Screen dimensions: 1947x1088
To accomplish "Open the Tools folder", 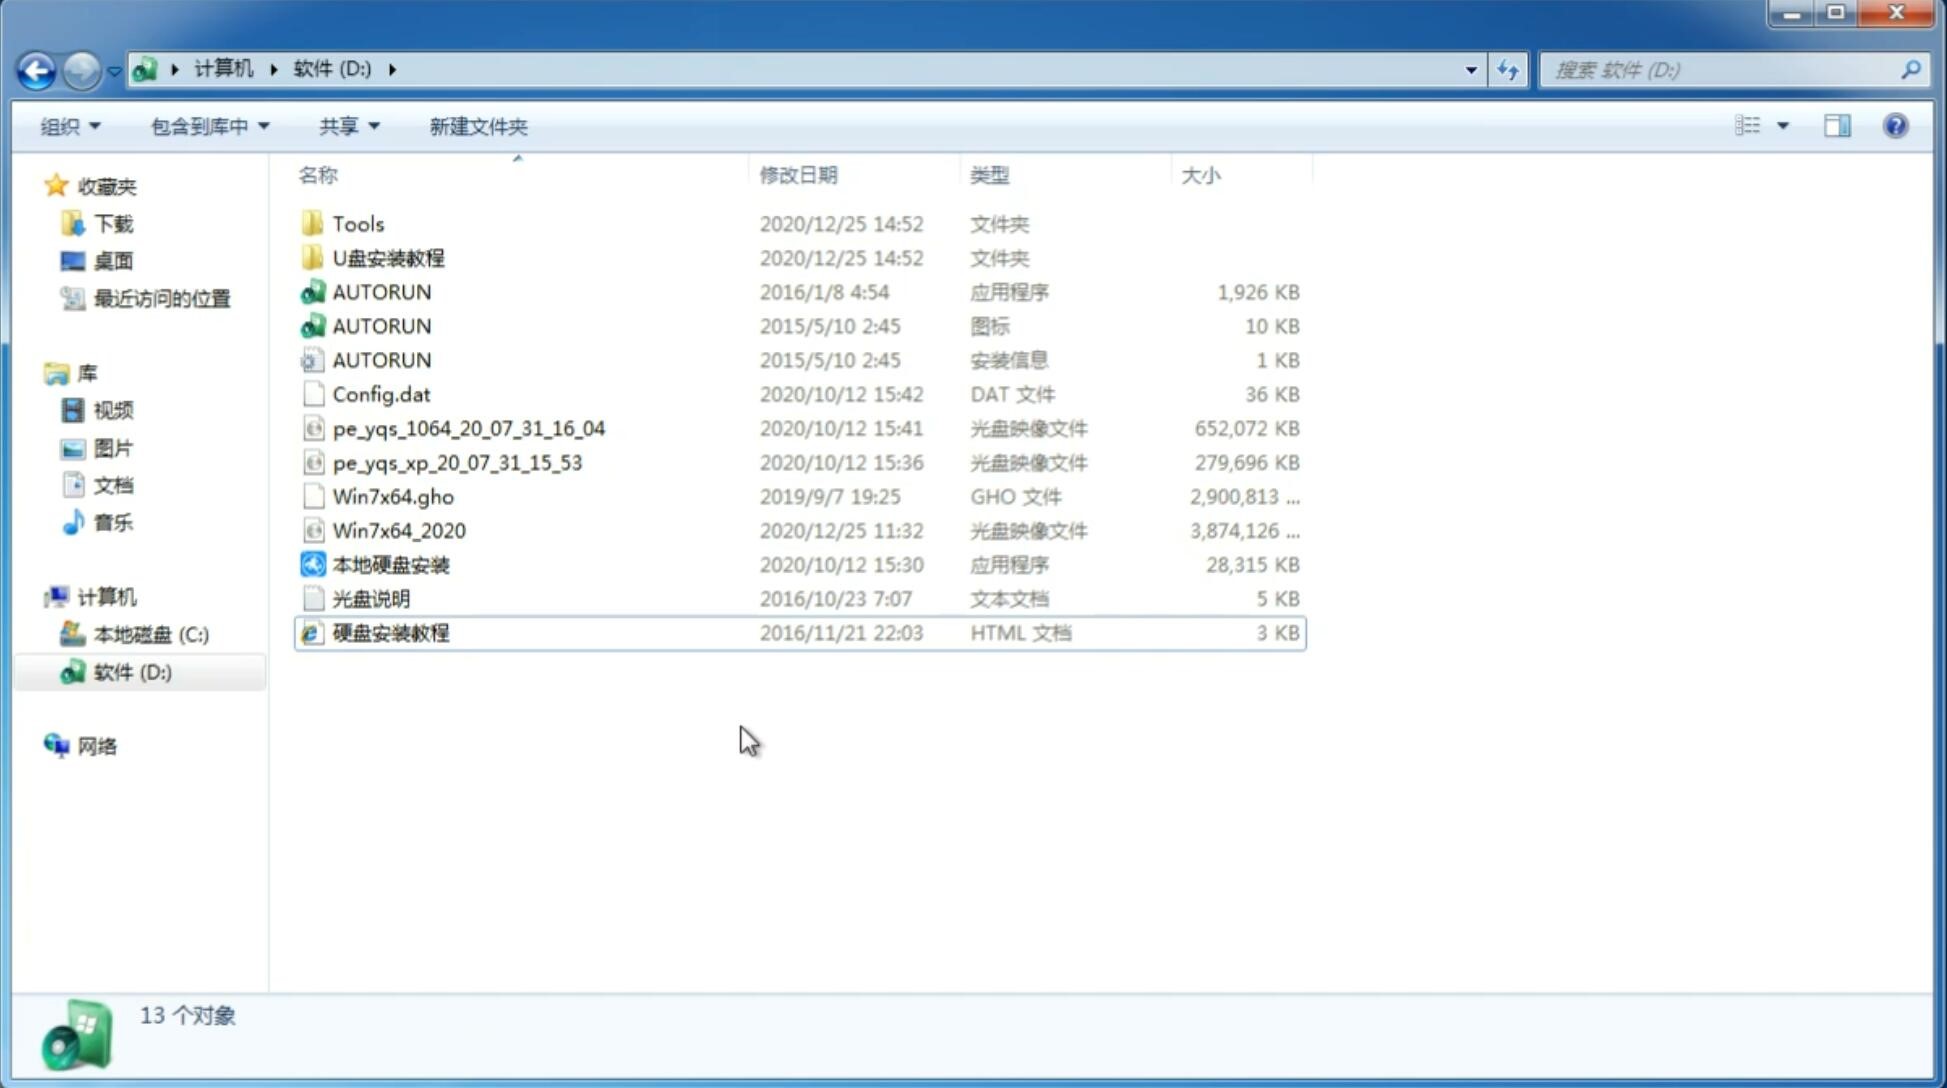I will pyautogui.click(x=357, y=223).
